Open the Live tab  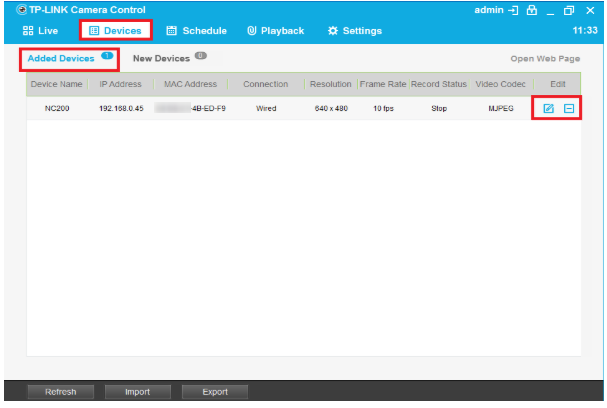[40, 31]
